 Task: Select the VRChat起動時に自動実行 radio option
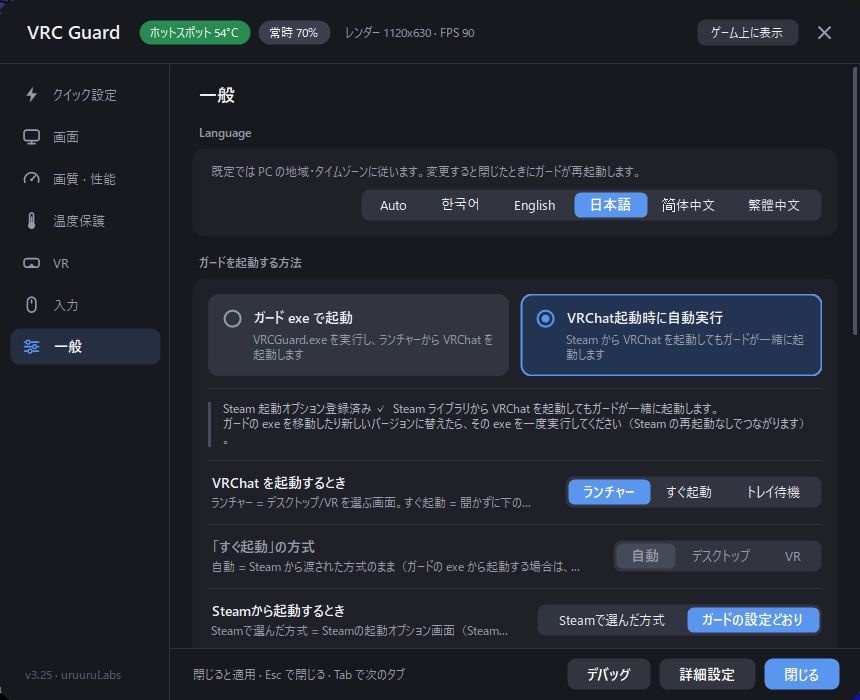671,335
